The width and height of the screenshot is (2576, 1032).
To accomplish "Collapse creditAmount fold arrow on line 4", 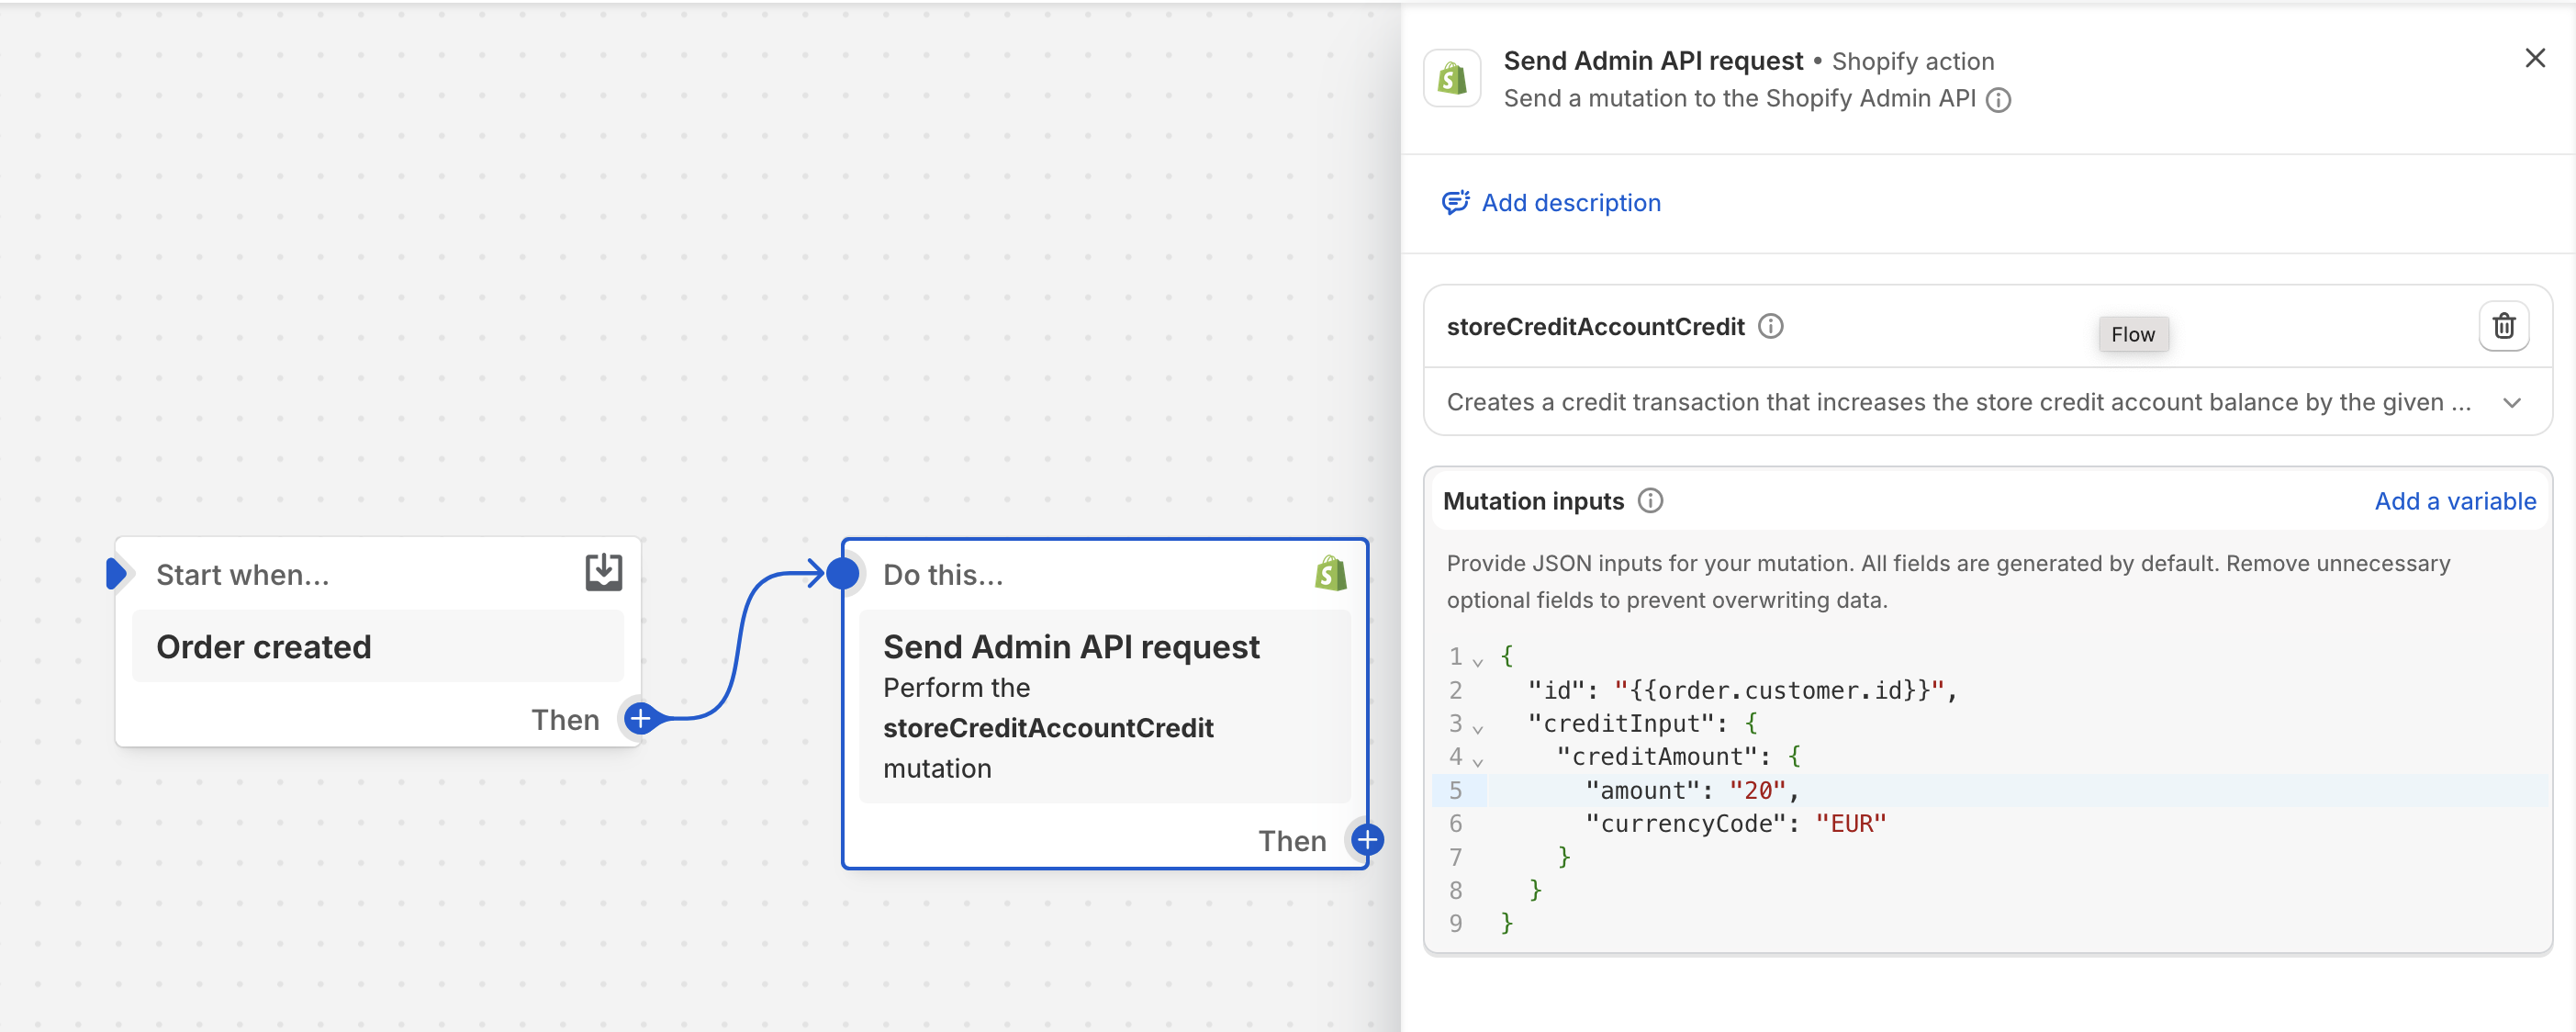I will click(x=1477, y=761).
